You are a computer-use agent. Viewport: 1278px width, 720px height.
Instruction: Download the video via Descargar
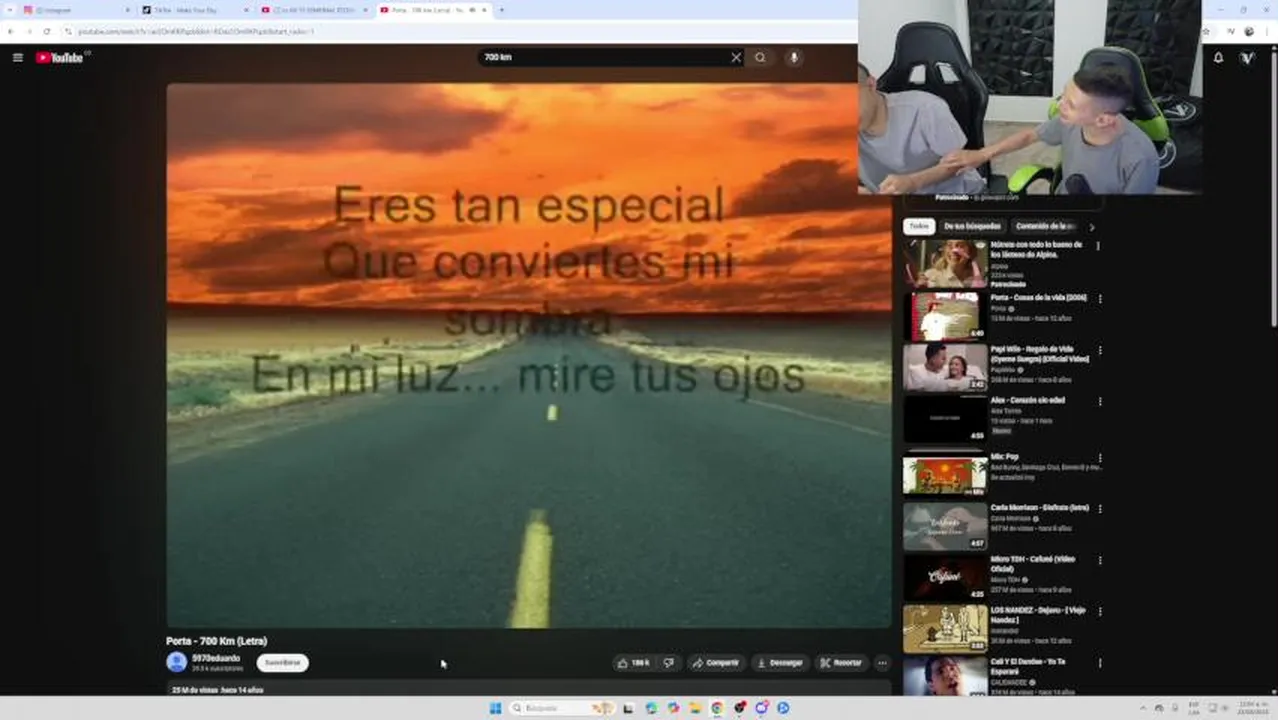[780, 662]
